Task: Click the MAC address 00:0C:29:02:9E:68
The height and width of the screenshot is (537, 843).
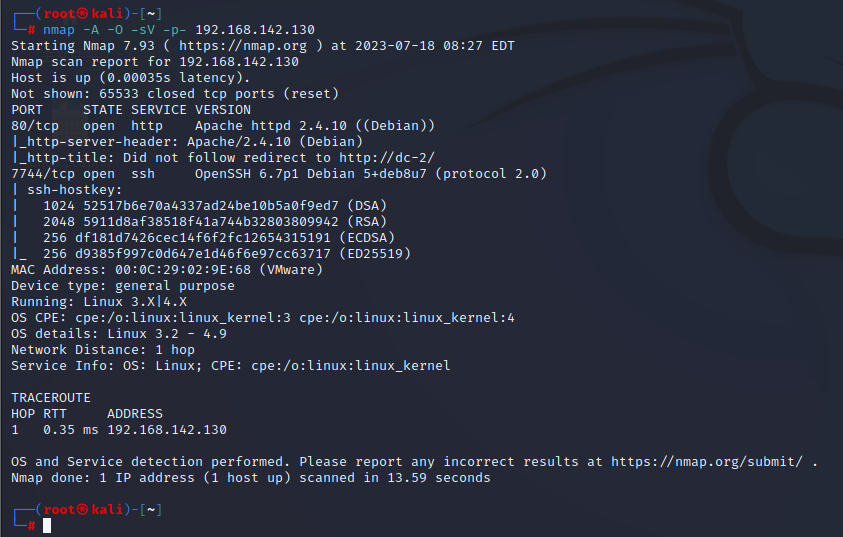Action: click(x=183, y=270)
